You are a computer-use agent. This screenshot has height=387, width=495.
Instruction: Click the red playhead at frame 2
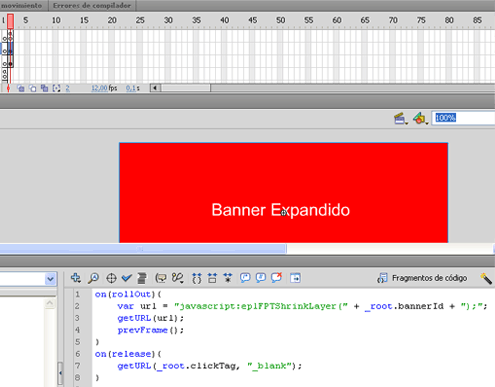[x=10, y=21]
